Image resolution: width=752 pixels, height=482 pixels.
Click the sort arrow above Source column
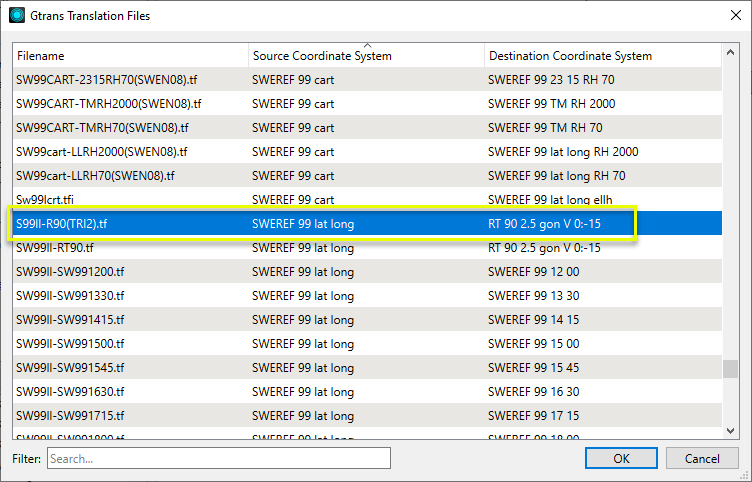pyautogui.click(x=366, y=46)
